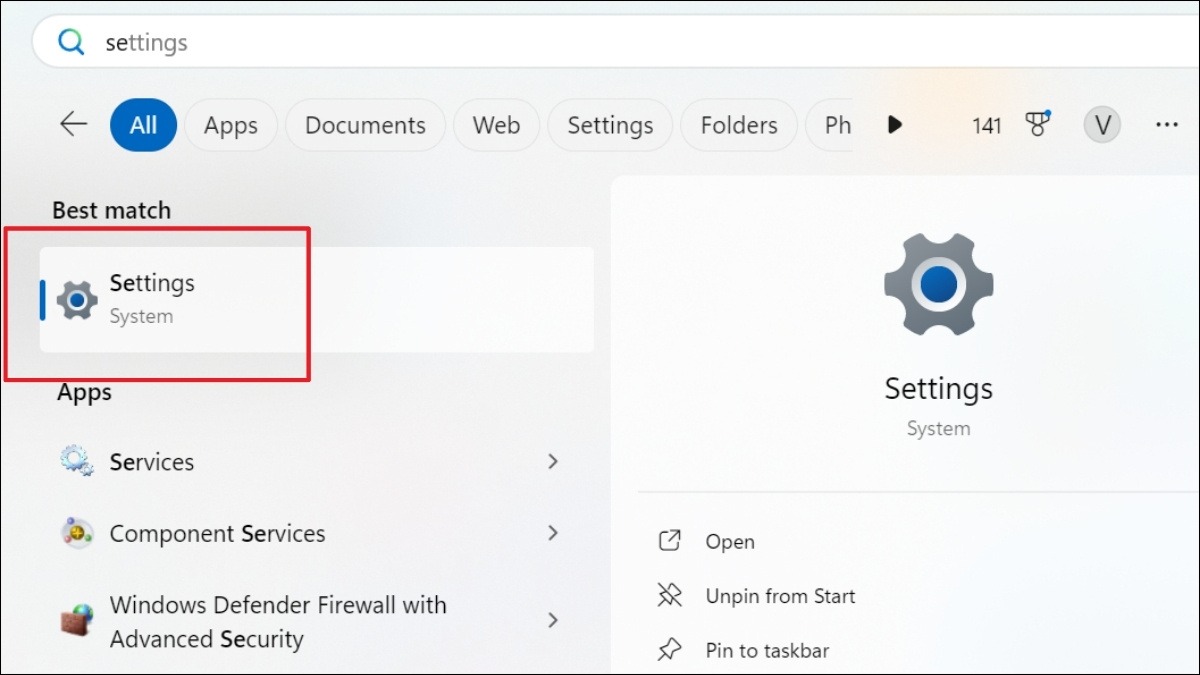Click the search magnifier icon
This screenshot has width=1200, height=675.
(72, 42)
